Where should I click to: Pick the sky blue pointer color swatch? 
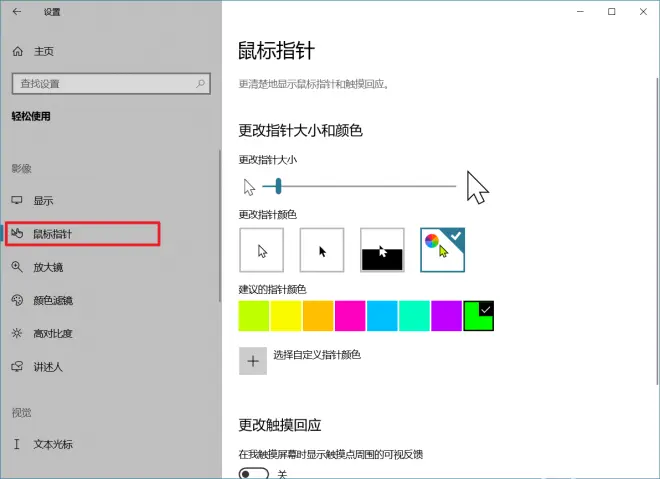pos(382,316)
